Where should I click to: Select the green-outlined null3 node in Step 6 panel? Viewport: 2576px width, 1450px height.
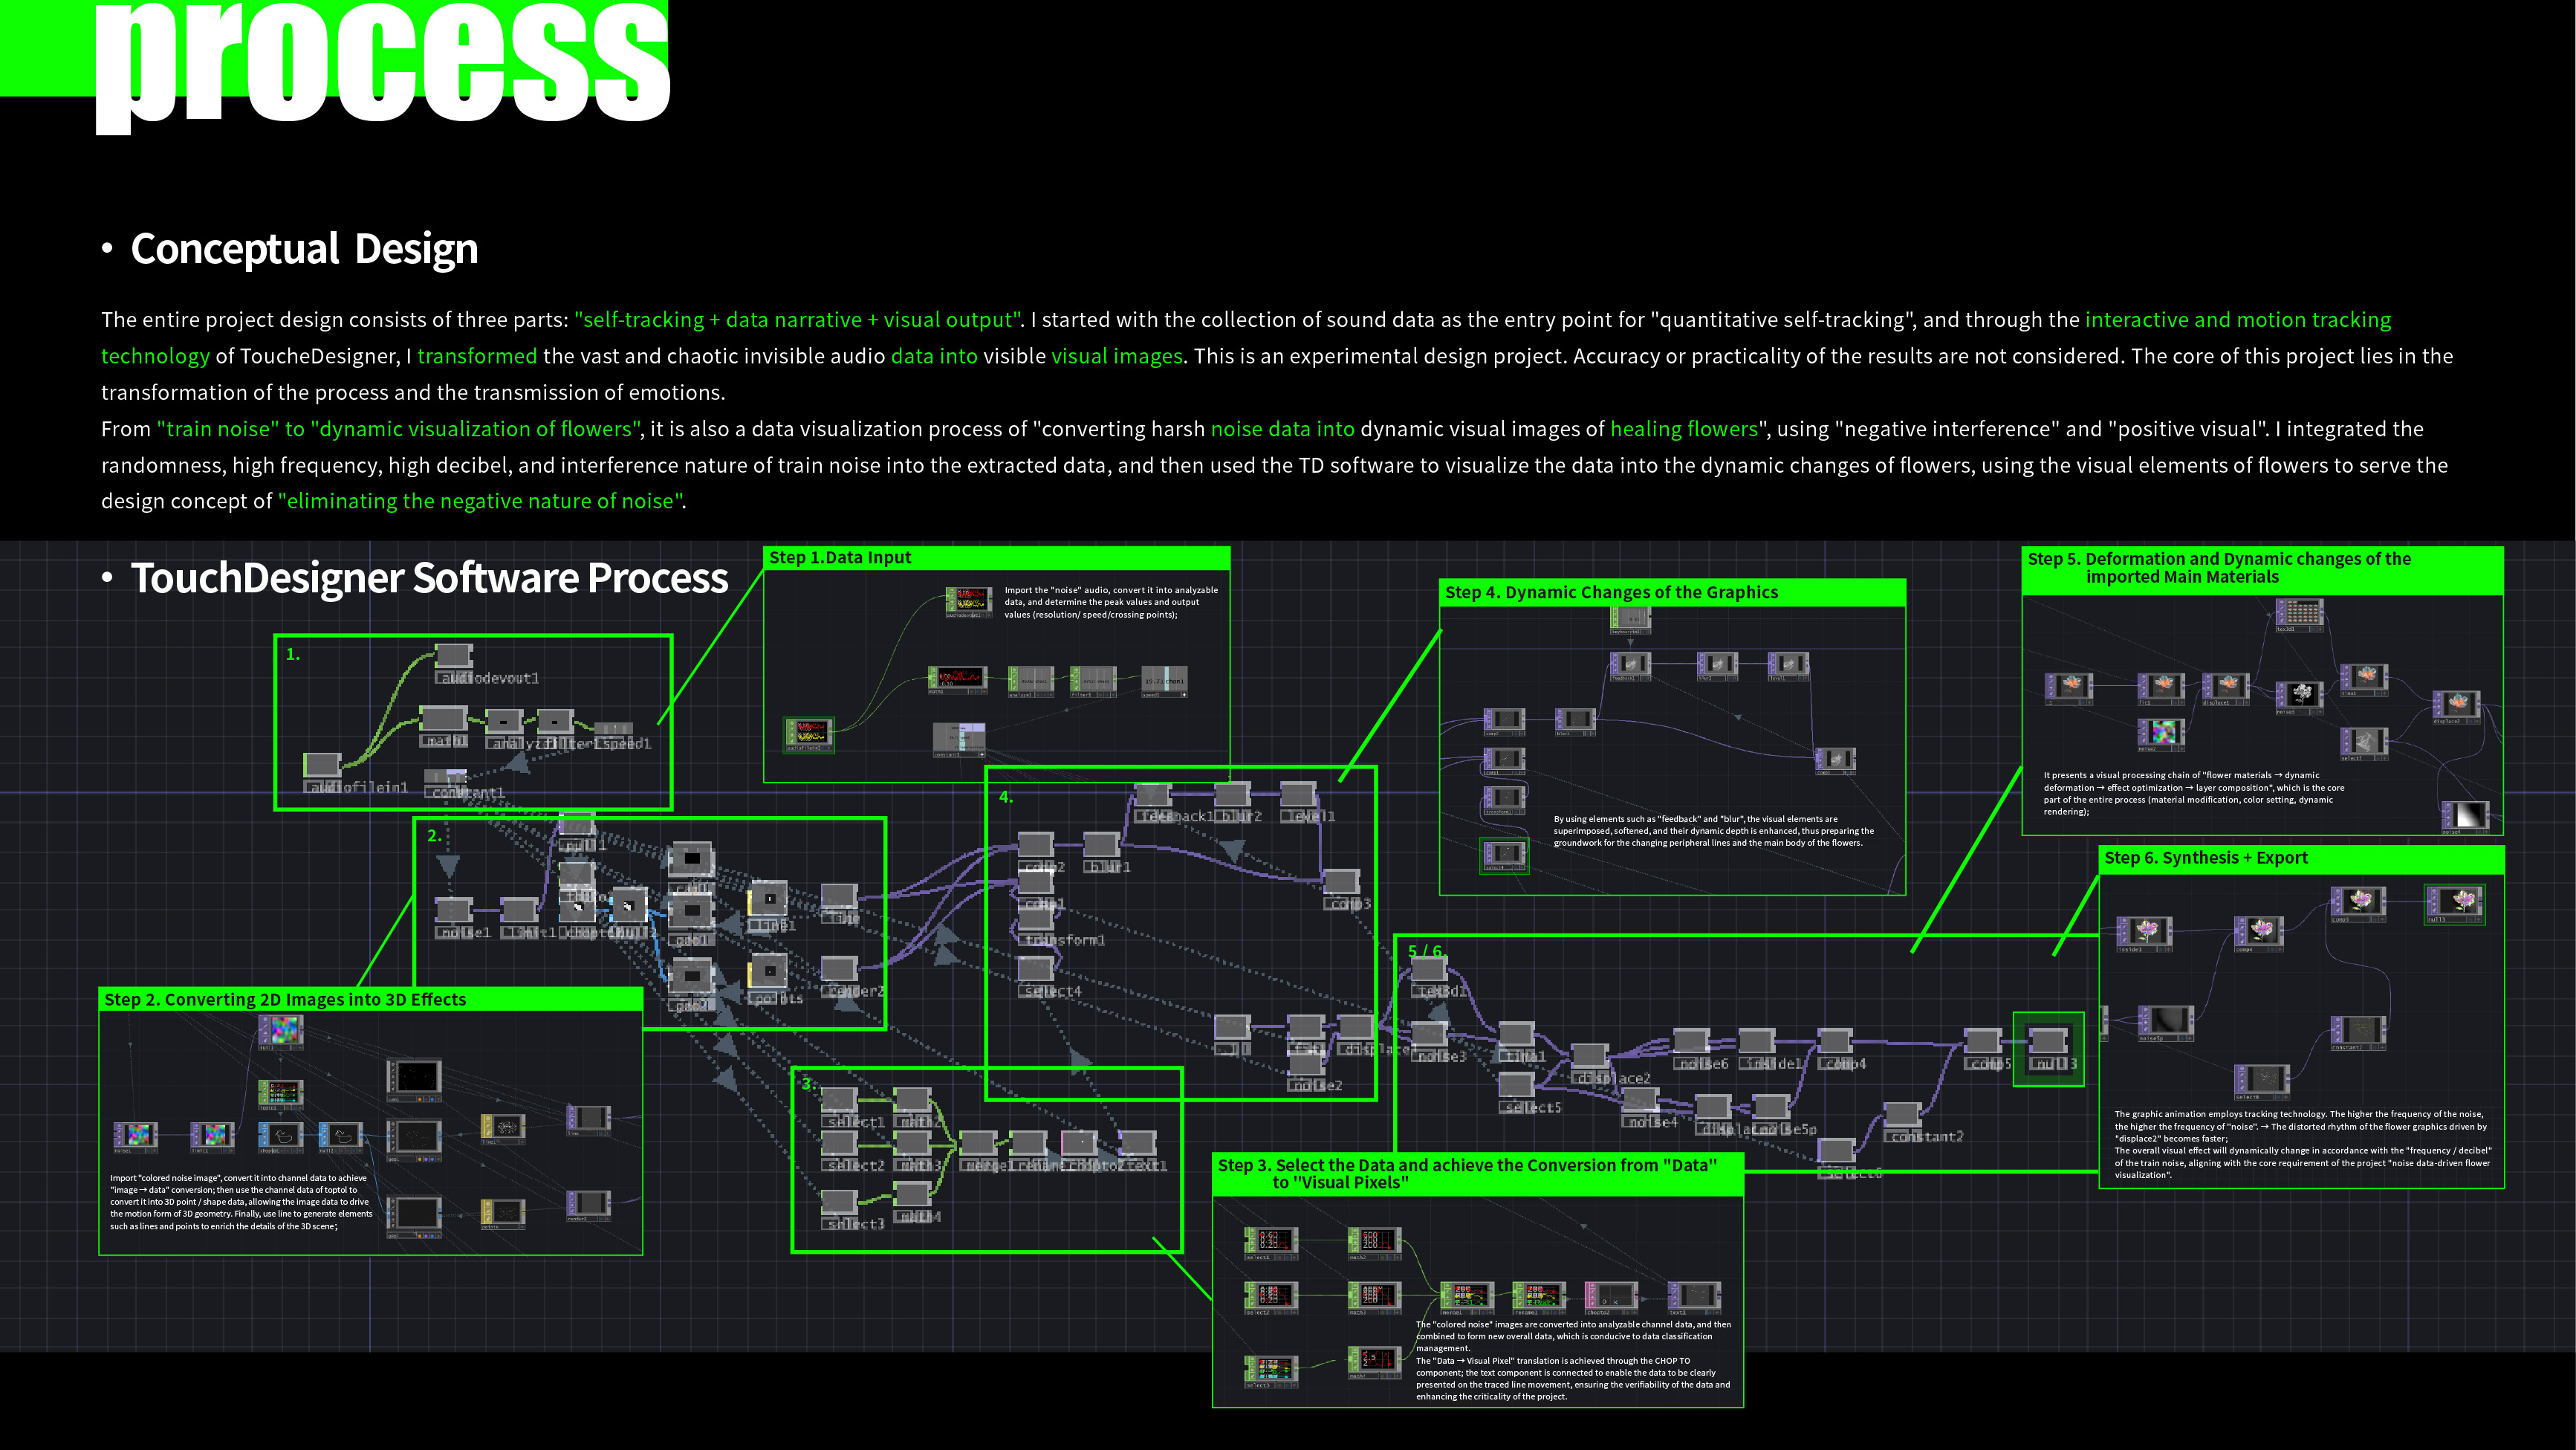[2455, 904]
